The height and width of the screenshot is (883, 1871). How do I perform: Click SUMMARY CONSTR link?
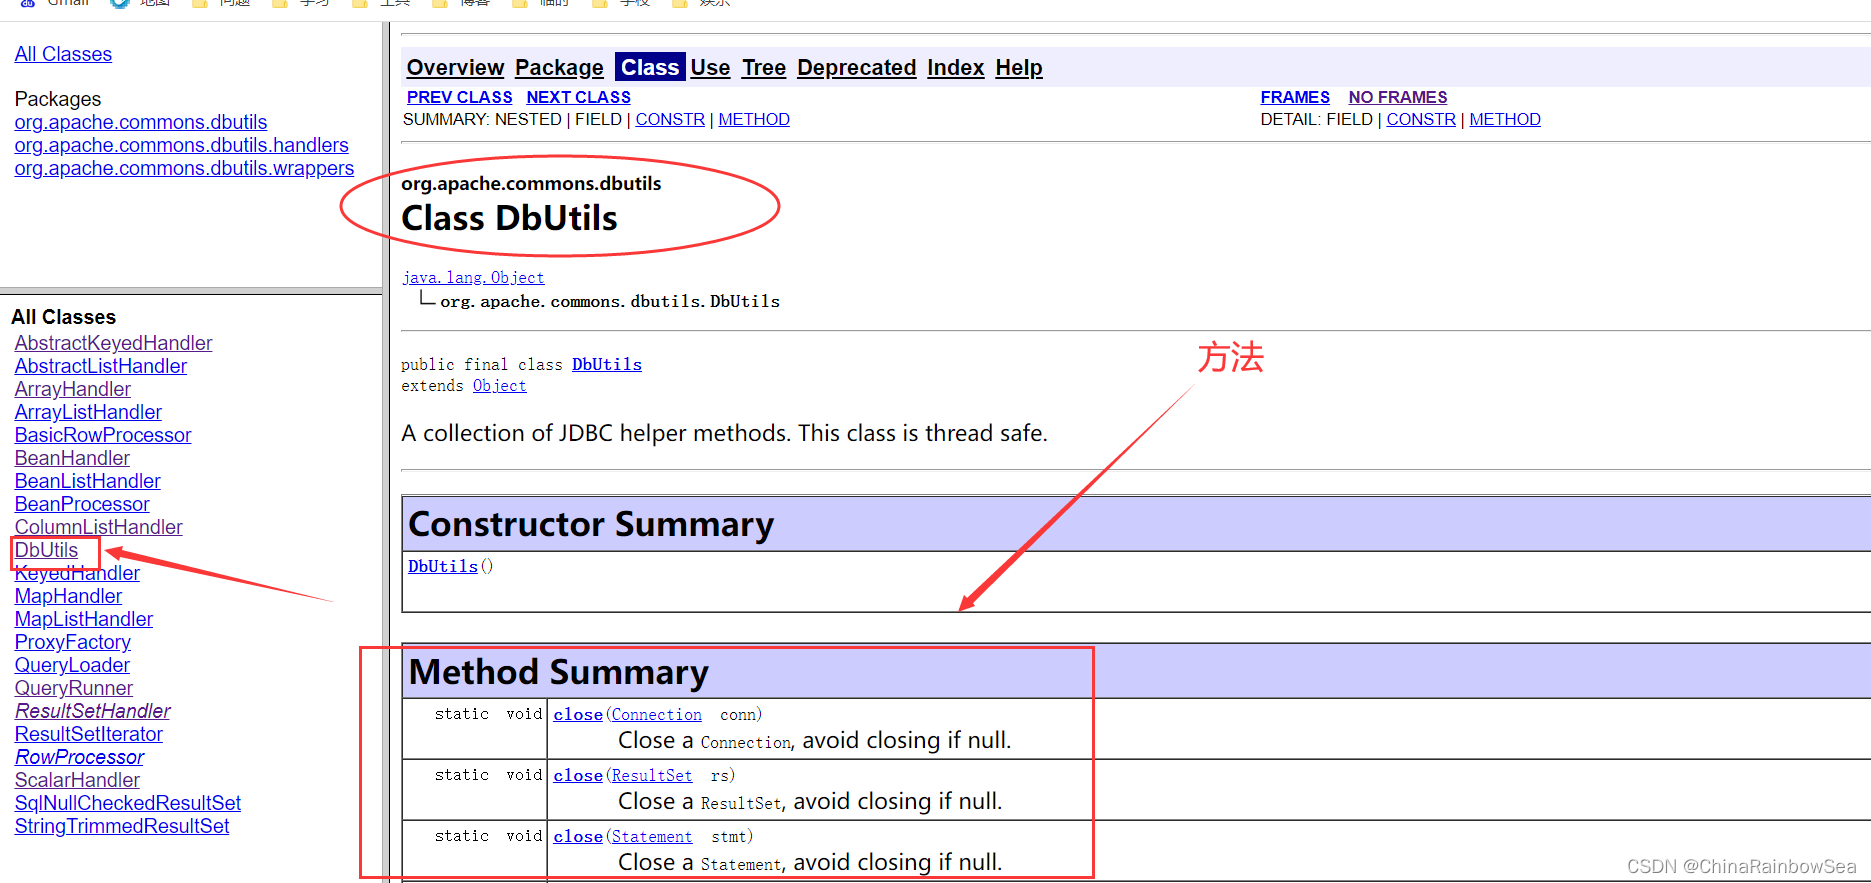click(670, 119)
